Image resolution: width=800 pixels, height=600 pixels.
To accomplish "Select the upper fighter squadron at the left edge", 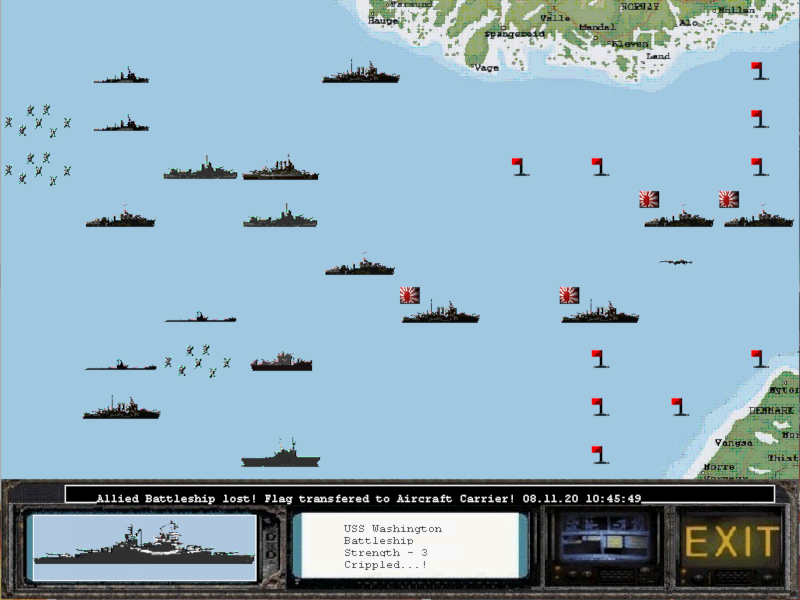I will 38,121.
